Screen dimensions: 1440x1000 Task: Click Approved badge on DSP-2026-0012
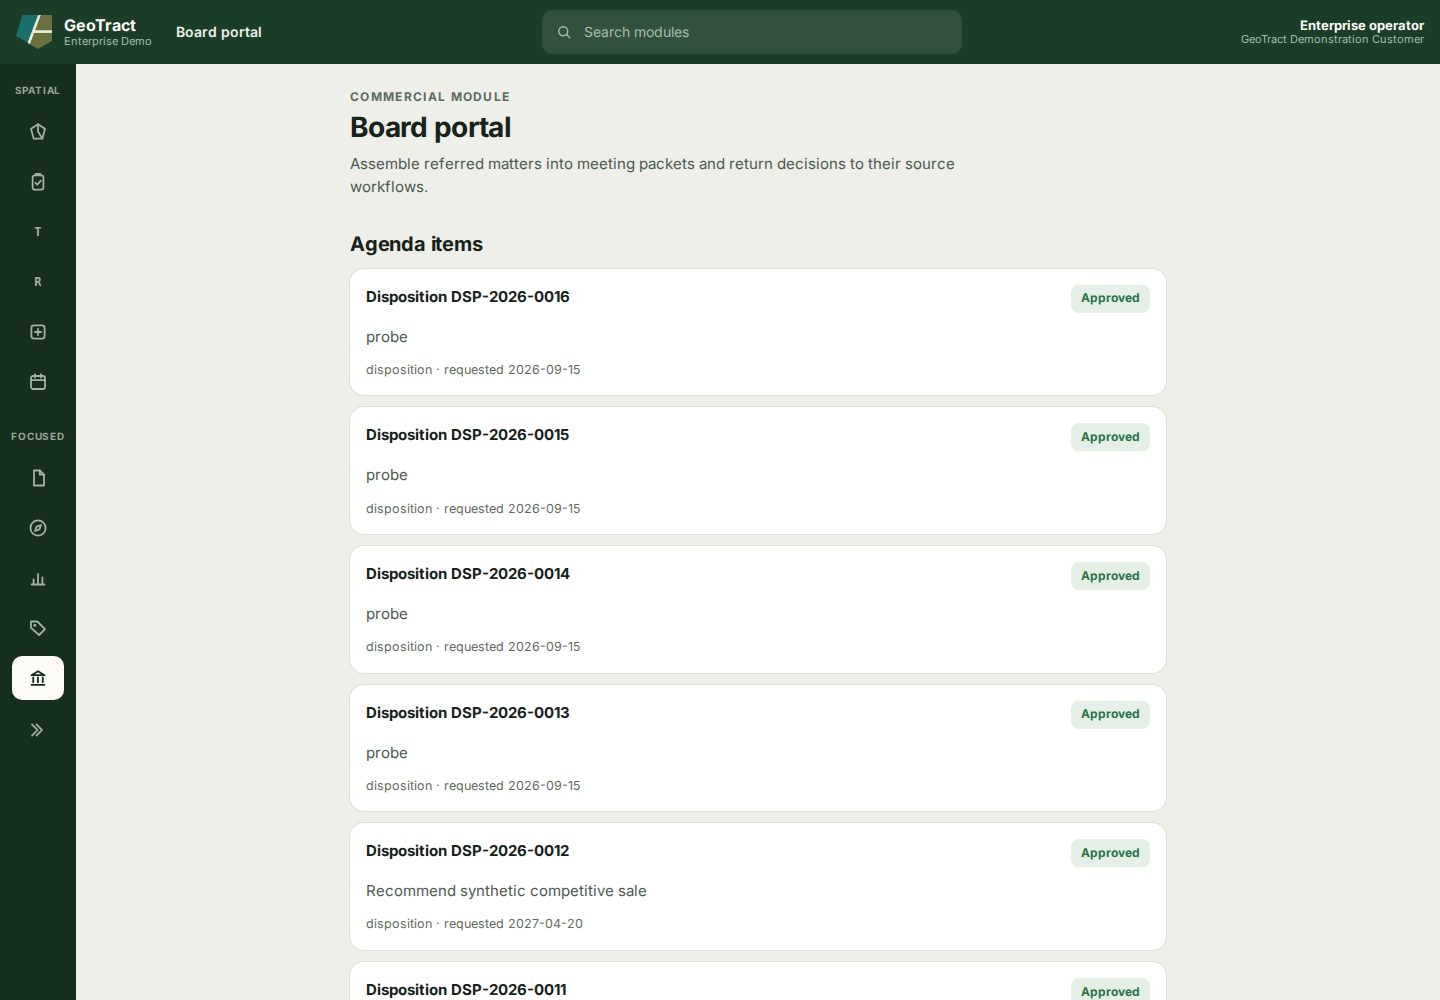pos(1110,853)
